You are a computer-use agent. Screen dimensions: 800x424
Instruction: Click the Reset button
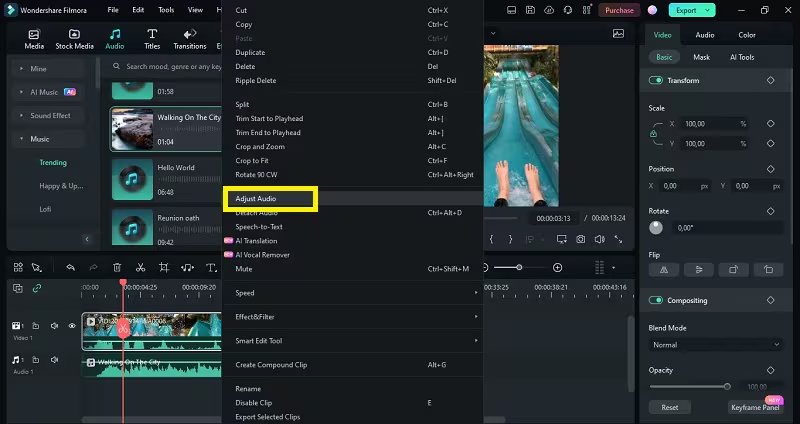coord(669,407)
